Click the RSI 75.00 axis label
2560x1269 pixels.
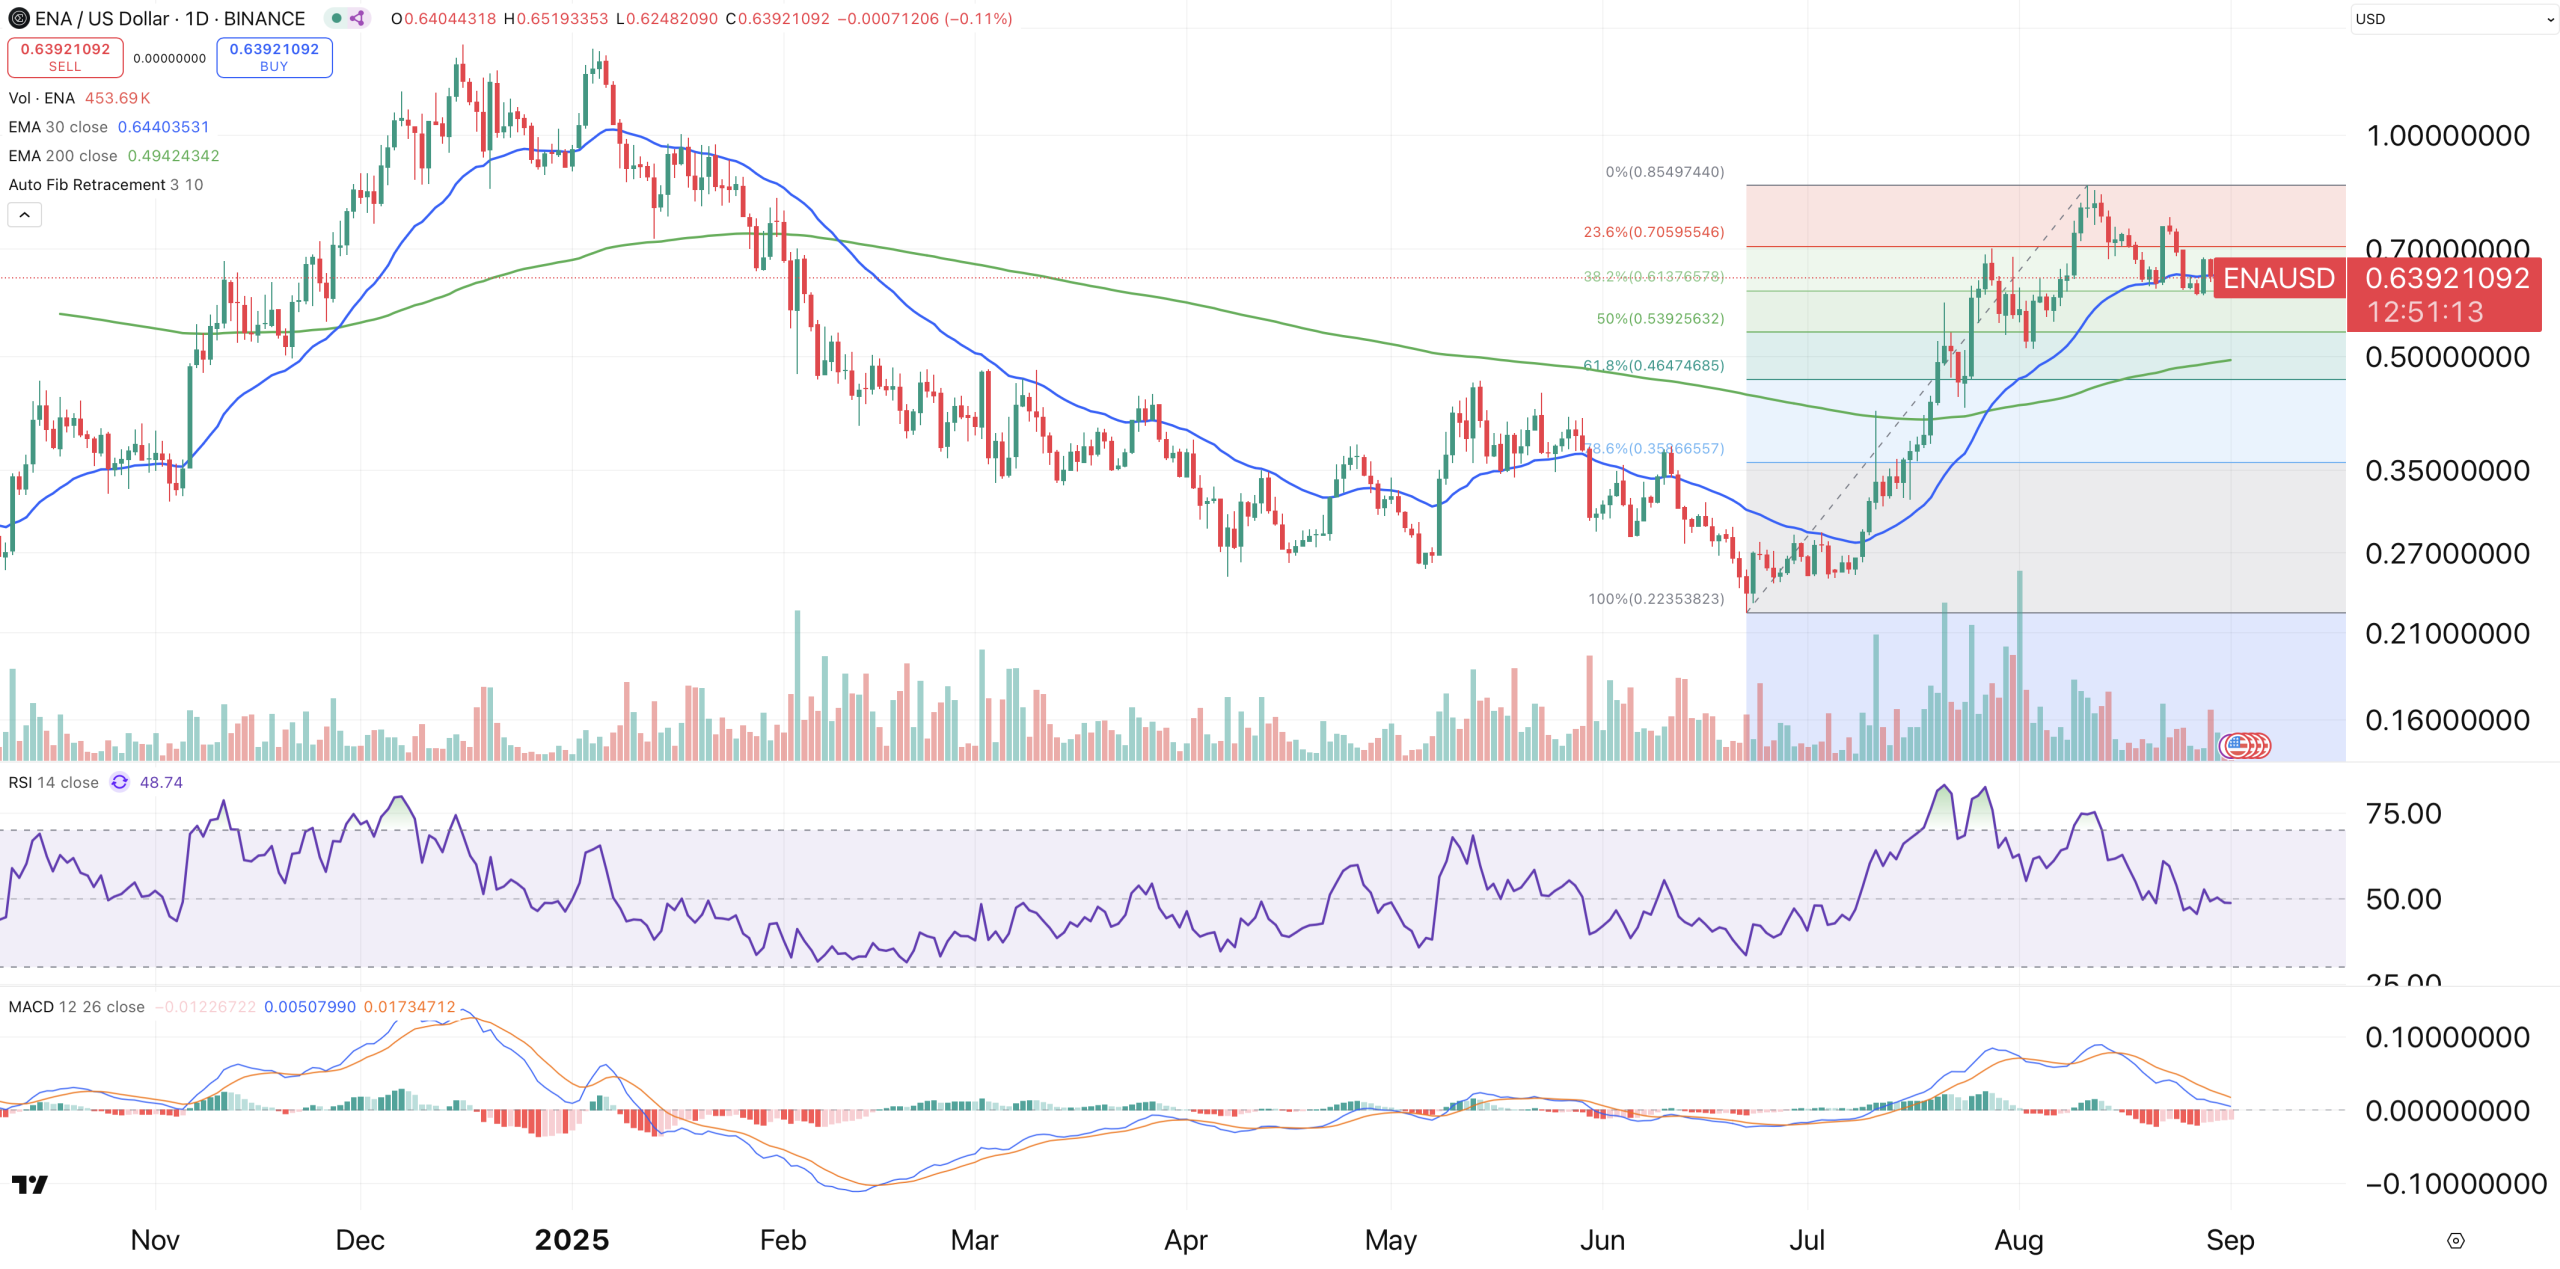click(x=2404, y=814)
